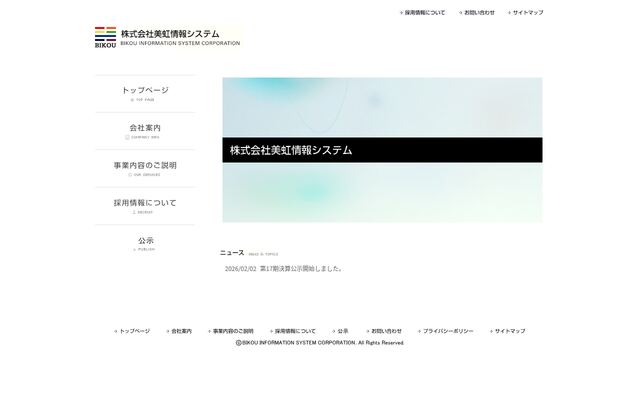Open お問い合わせ in the top header
The image size is (640, 400).
477,13
